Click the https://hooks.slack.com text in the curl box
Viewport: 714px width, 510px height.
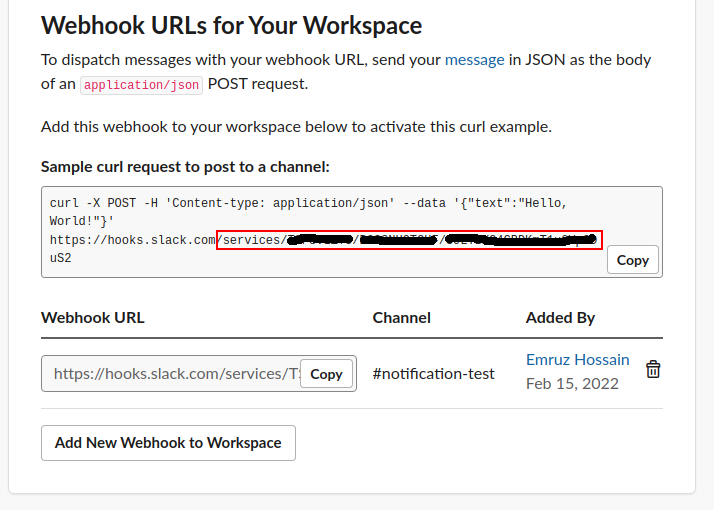coord(132,241)
